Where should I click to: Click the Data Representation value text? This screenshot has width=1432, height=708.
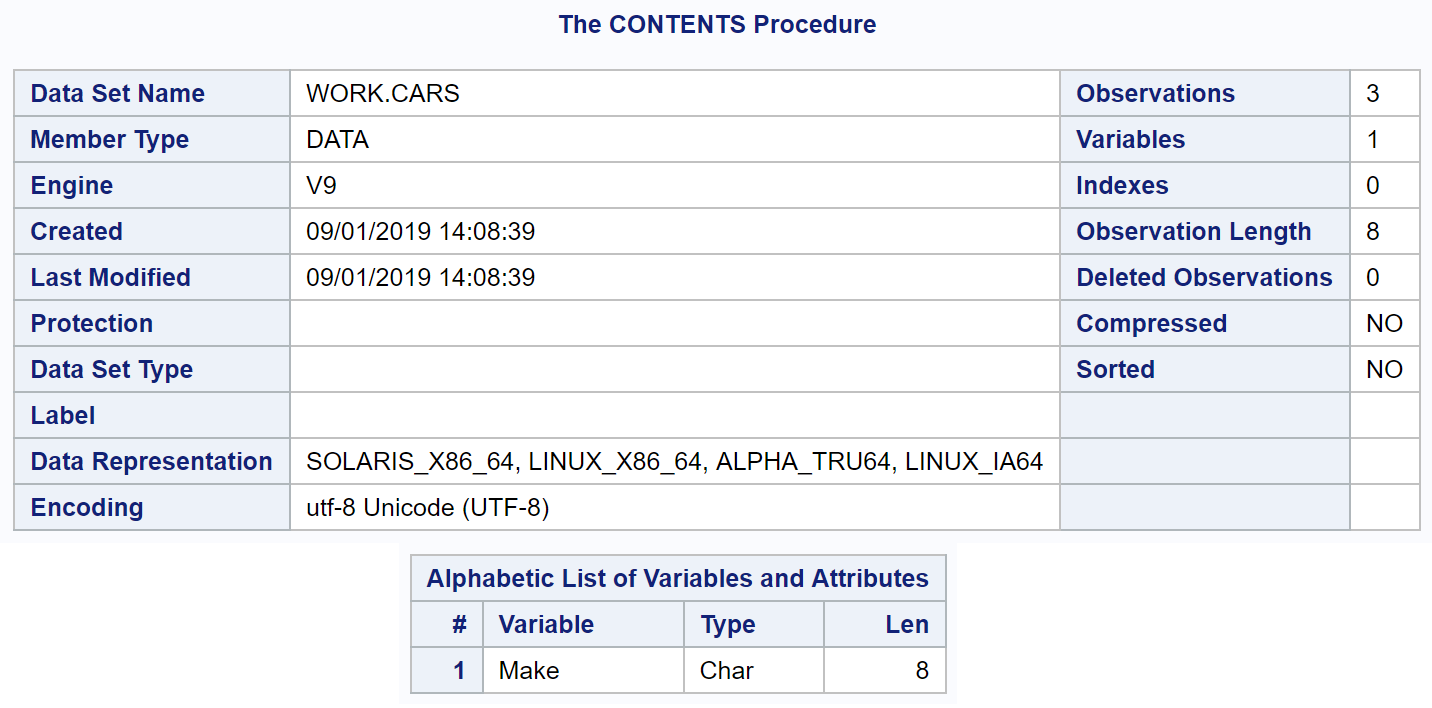[675, 462]
